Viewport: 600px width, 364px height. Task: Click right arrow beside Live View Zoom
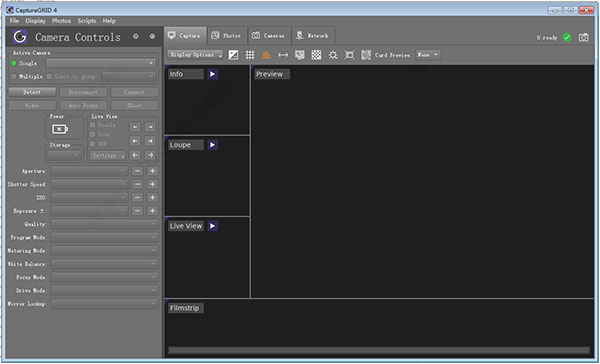[x=150, y=141]
